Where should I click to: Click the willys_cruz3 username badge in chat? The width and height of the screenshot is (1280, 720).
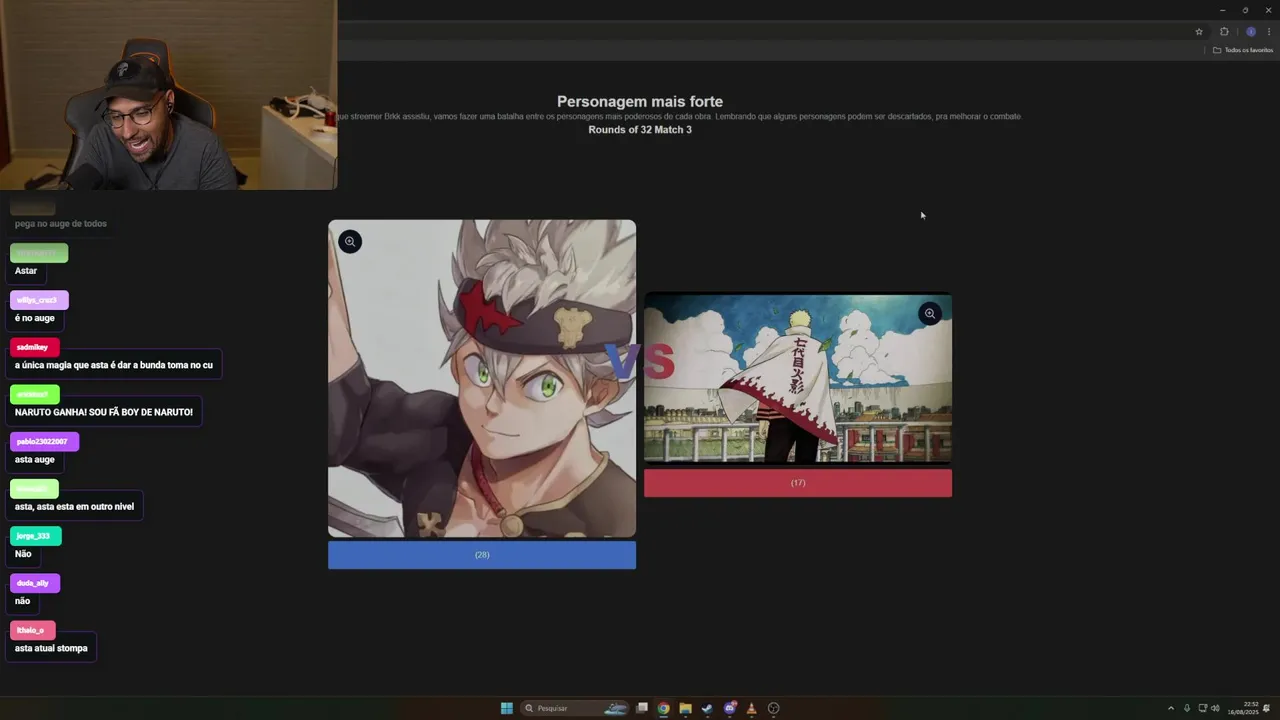pos(39,300)
